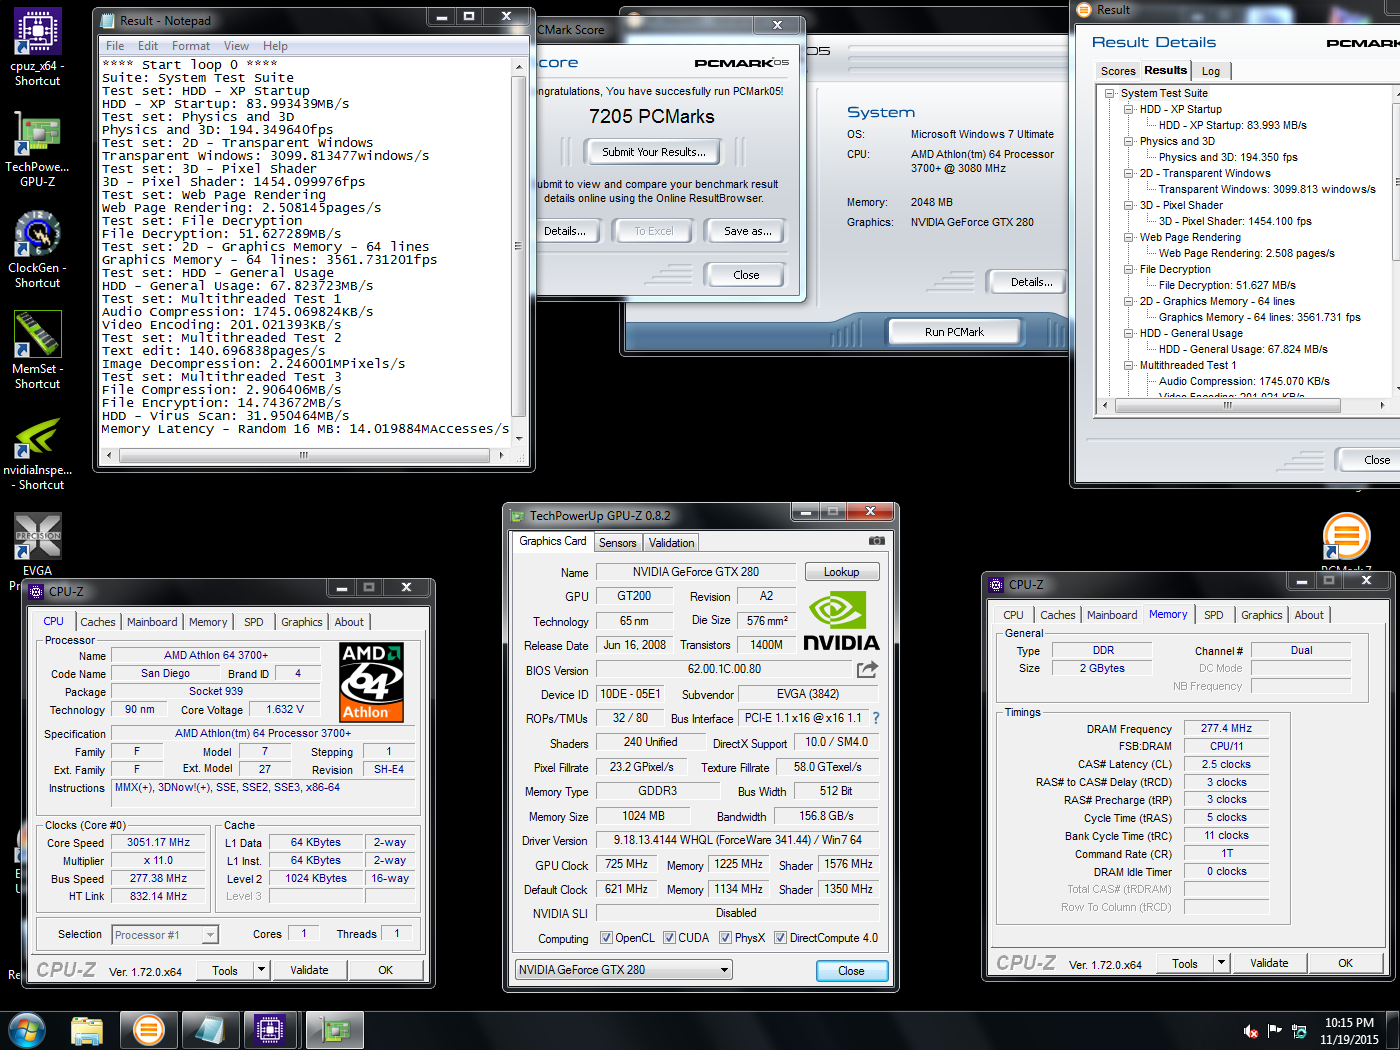1400x1050 pixels.
Task: Click Save as... in PCMark Score window
Action: [748, 231]
